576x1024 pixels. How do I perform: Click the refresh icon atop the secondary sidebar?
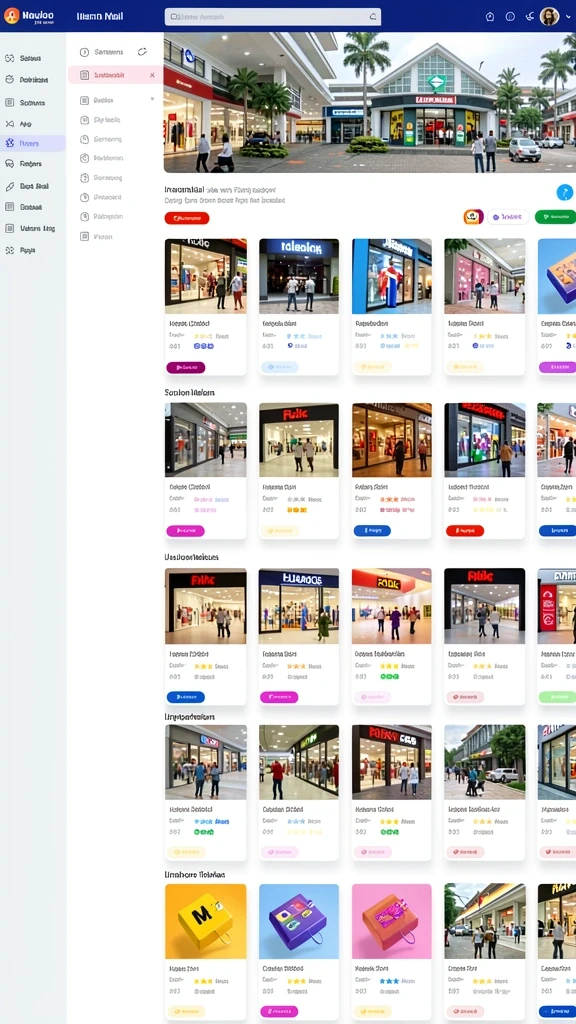[142, 52]
